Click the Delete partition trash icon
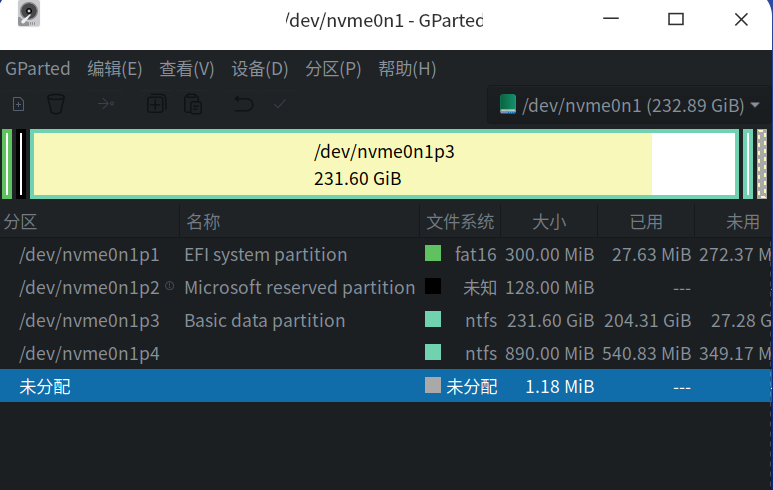 coord(56,103)
